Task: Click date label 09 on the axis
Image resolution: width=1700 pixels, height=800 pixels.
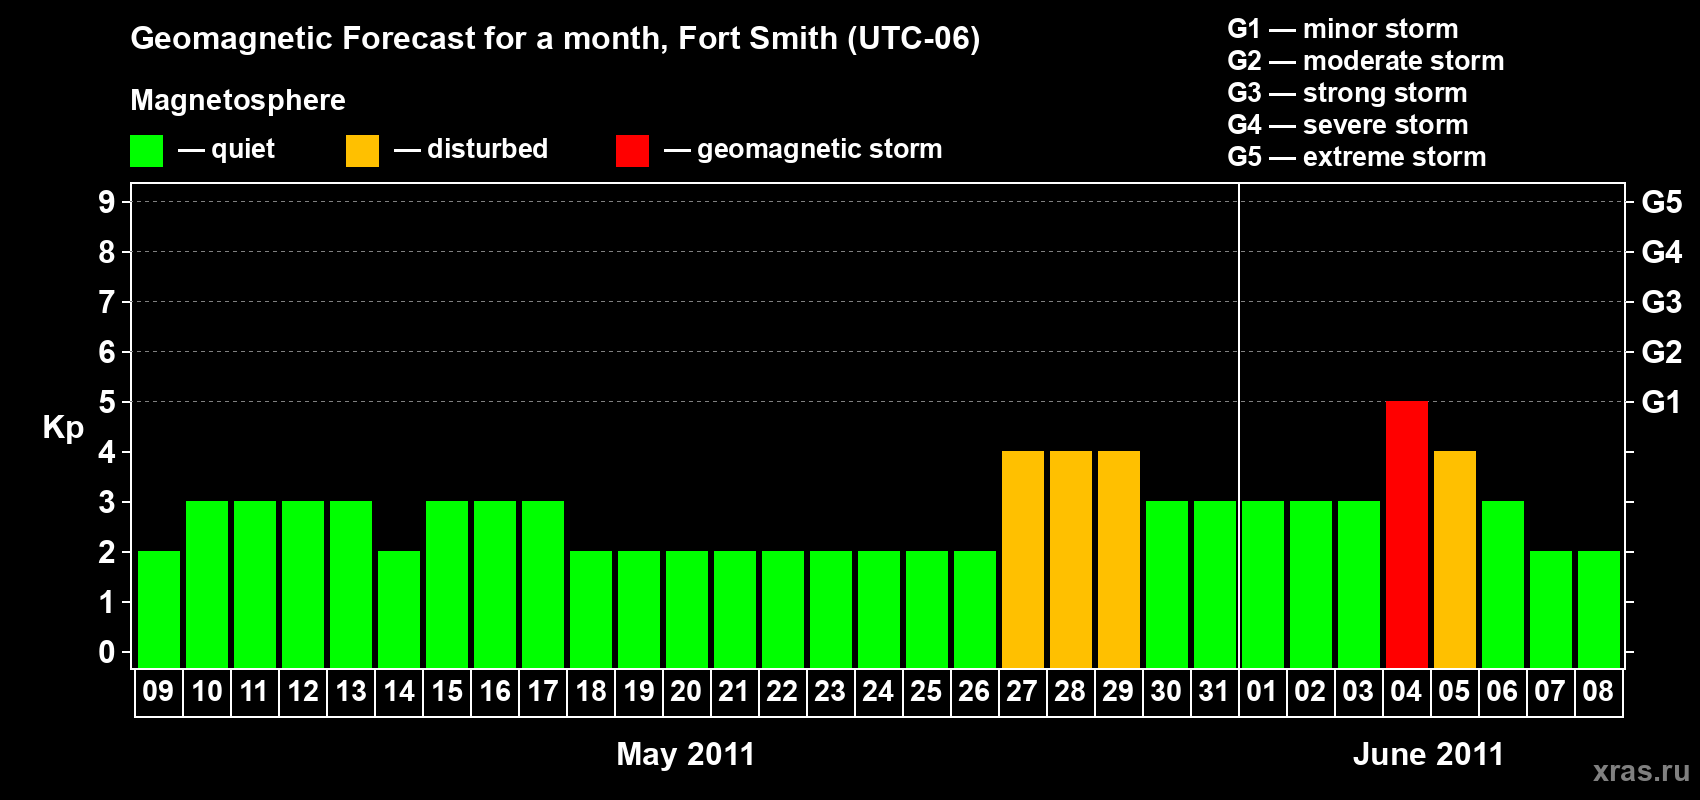Action: click(x=159, y=691)
